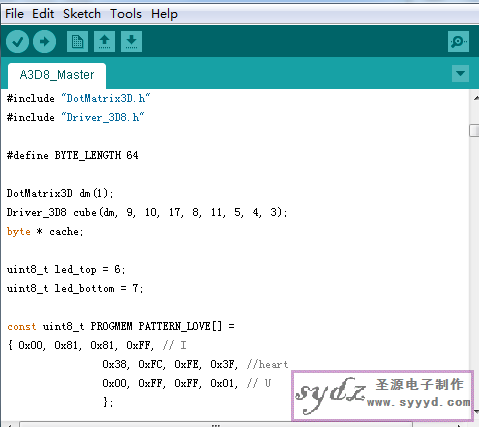
Task: Click the "PATTERN_LOVE[]" declaration text
Action: point(180,326)
